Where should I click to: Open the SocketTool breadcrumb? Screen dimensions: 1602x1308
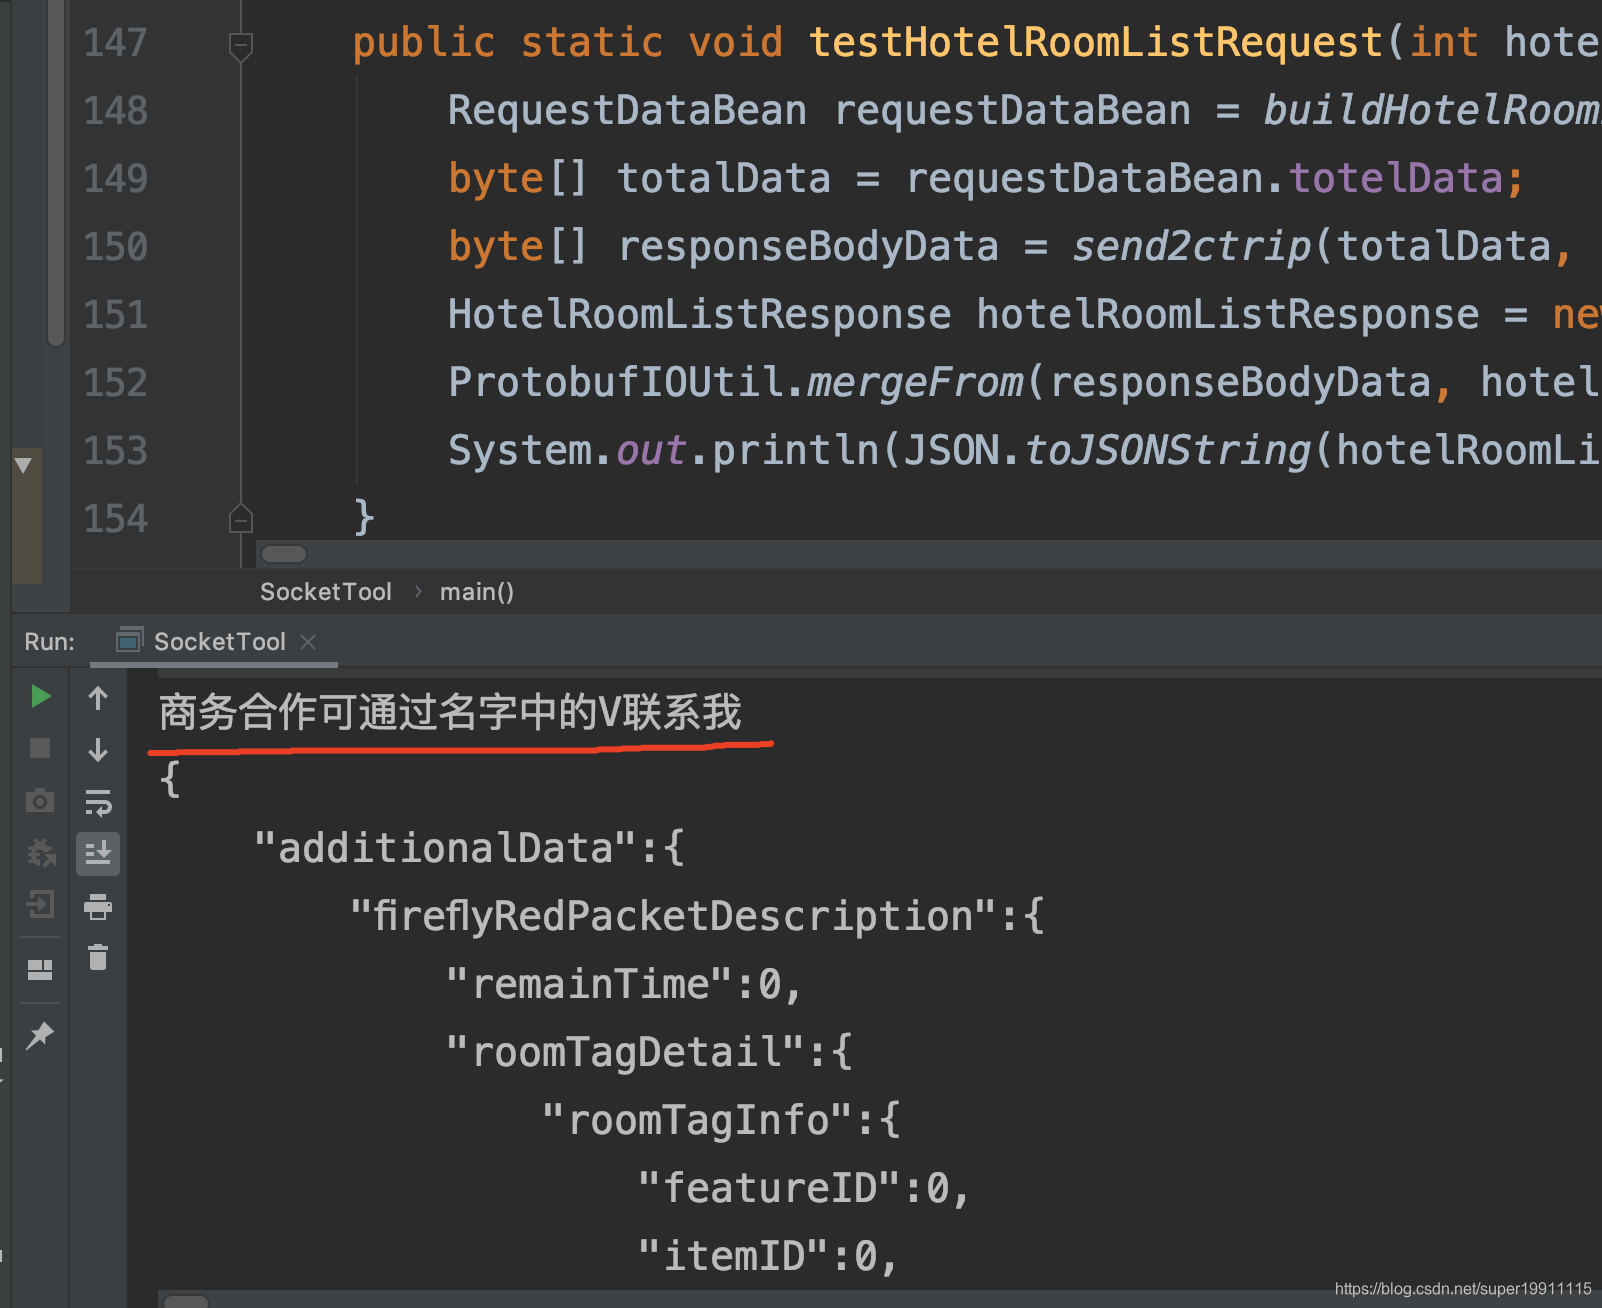pos(326,592)
